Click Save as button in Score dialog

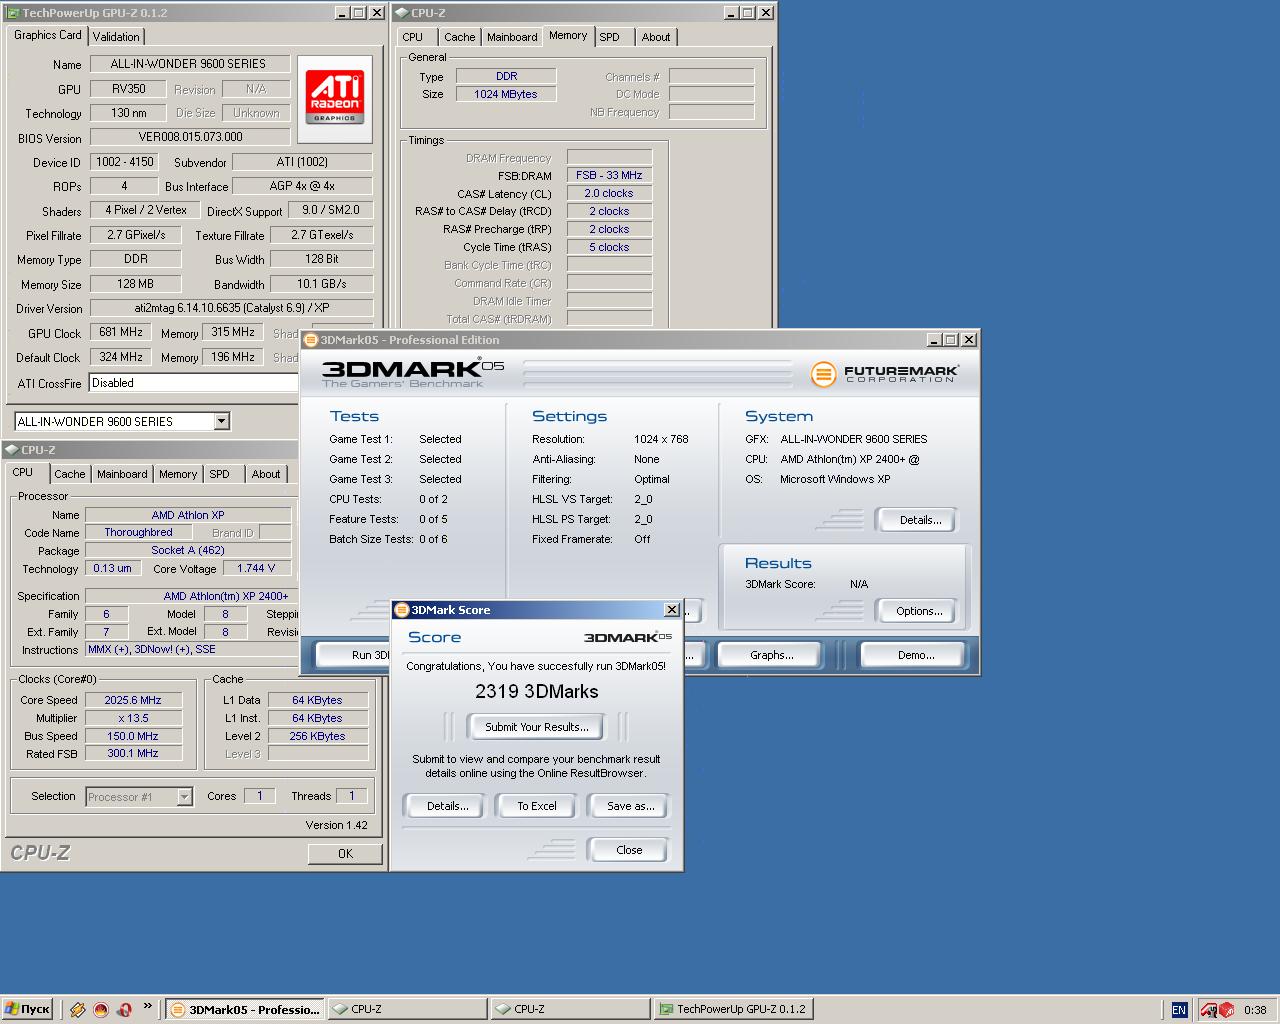coord(630,806)
